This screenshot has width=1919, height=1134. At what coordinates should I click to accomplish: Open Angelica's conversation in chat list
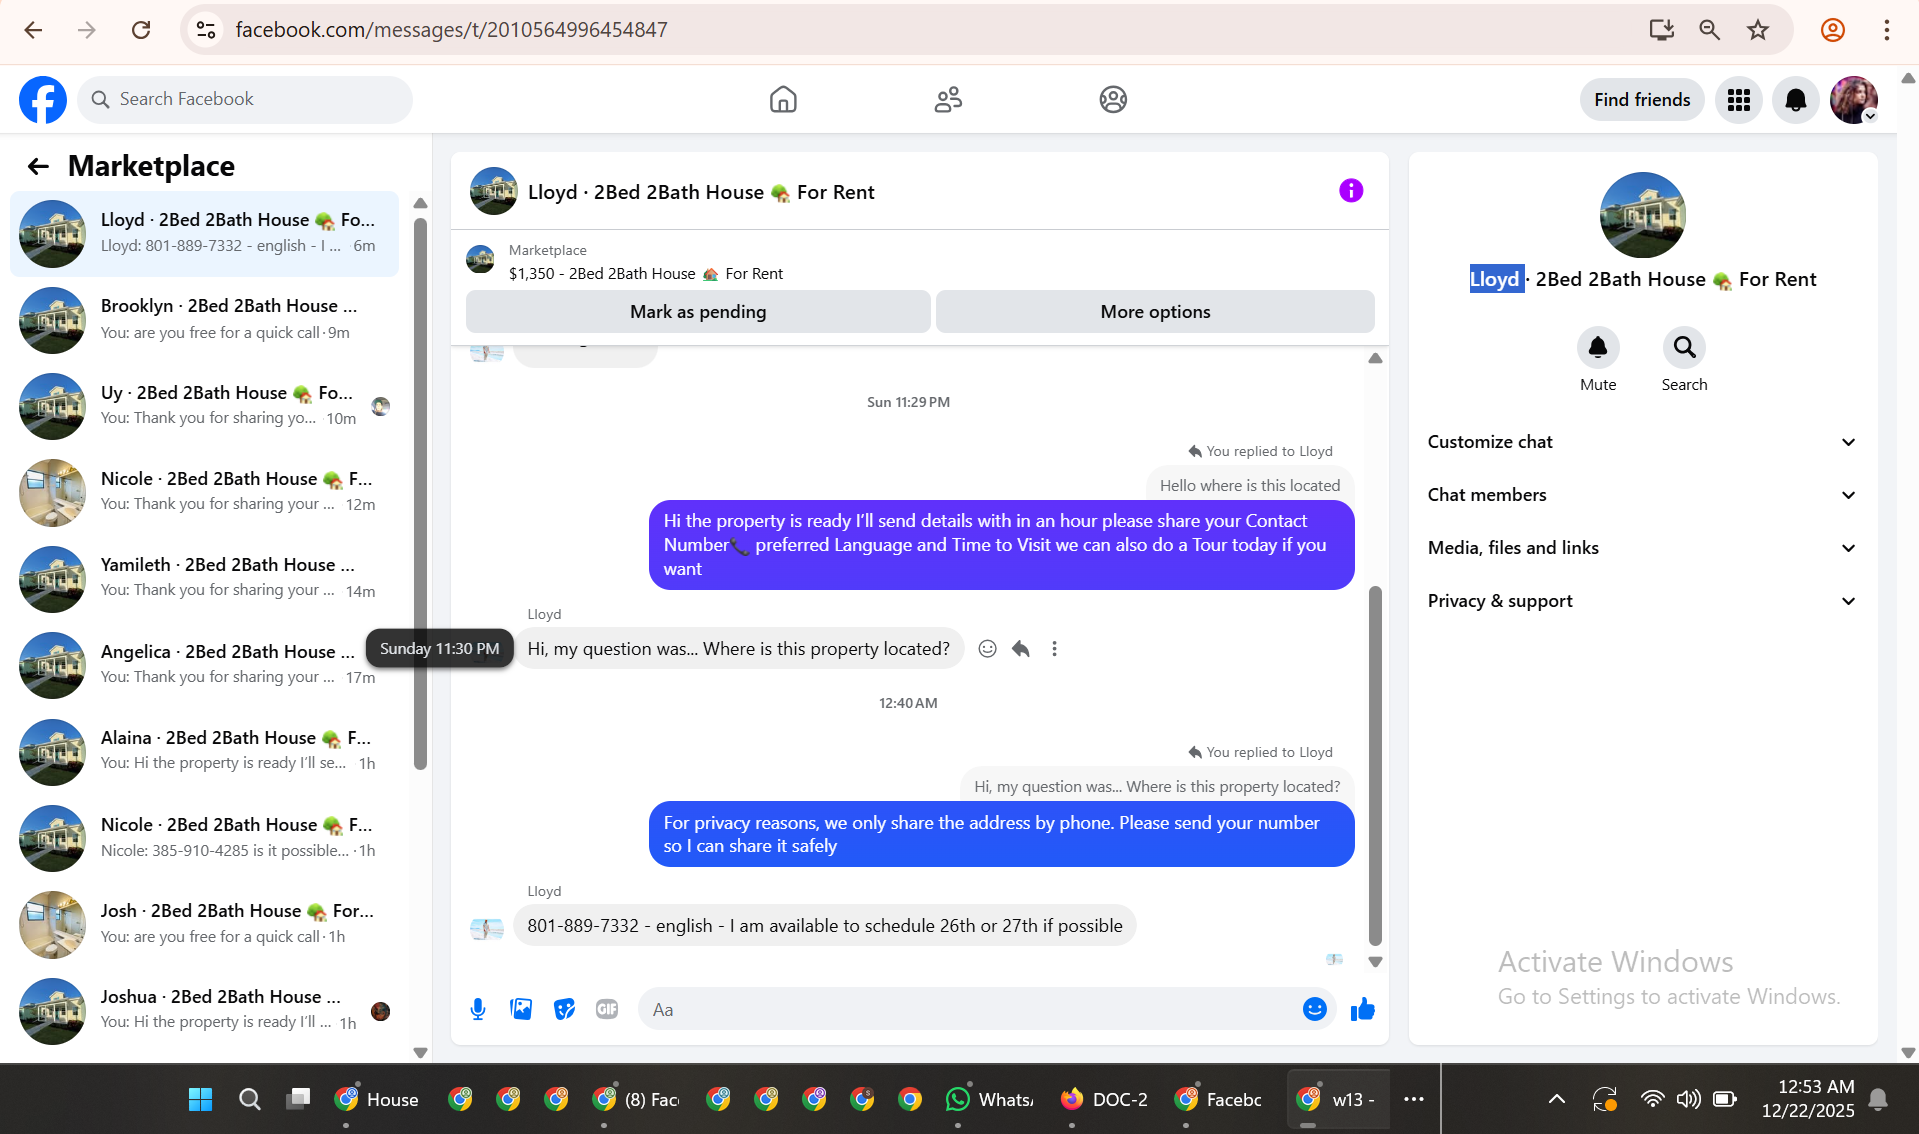point(204,665)
